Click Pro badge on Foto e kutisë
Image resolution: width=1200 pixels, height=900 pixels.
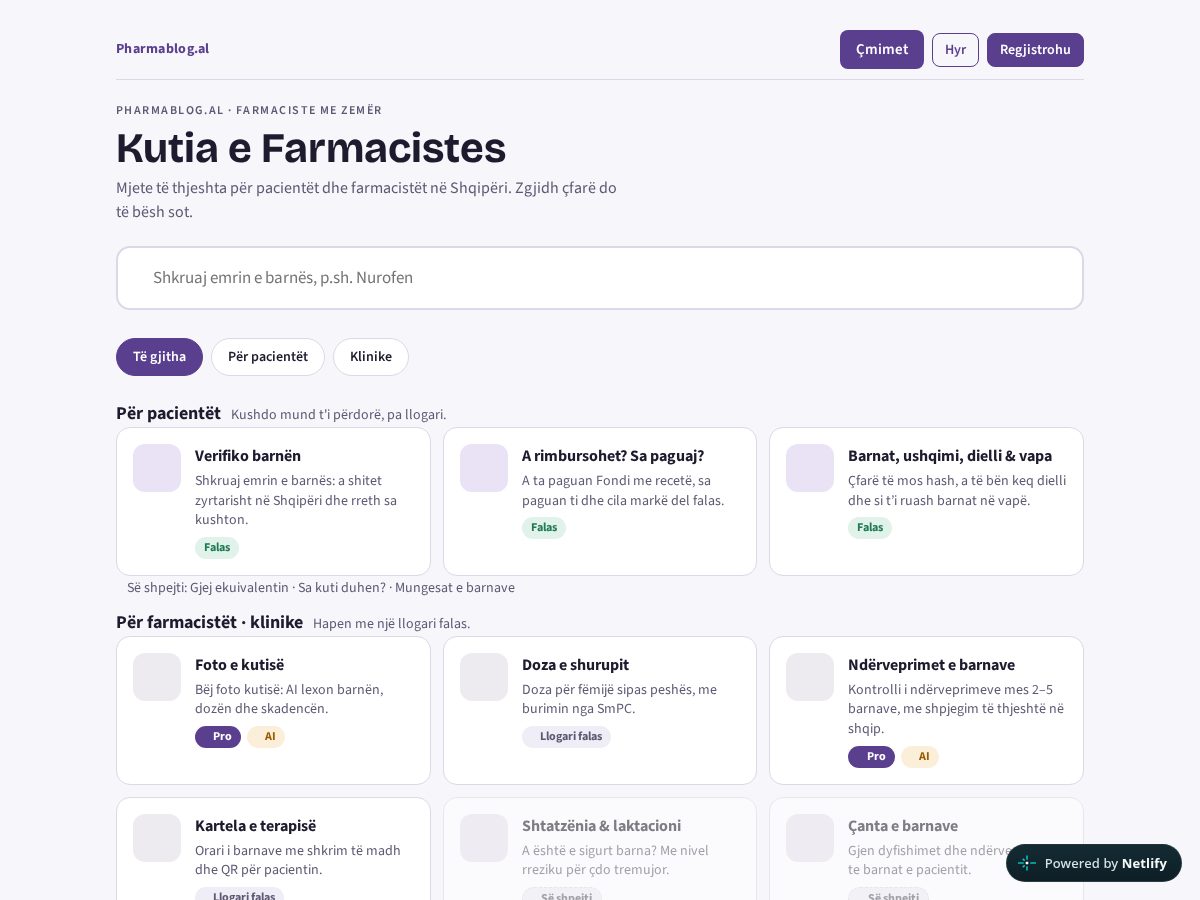pyautogui.click(x=218, y=737)
